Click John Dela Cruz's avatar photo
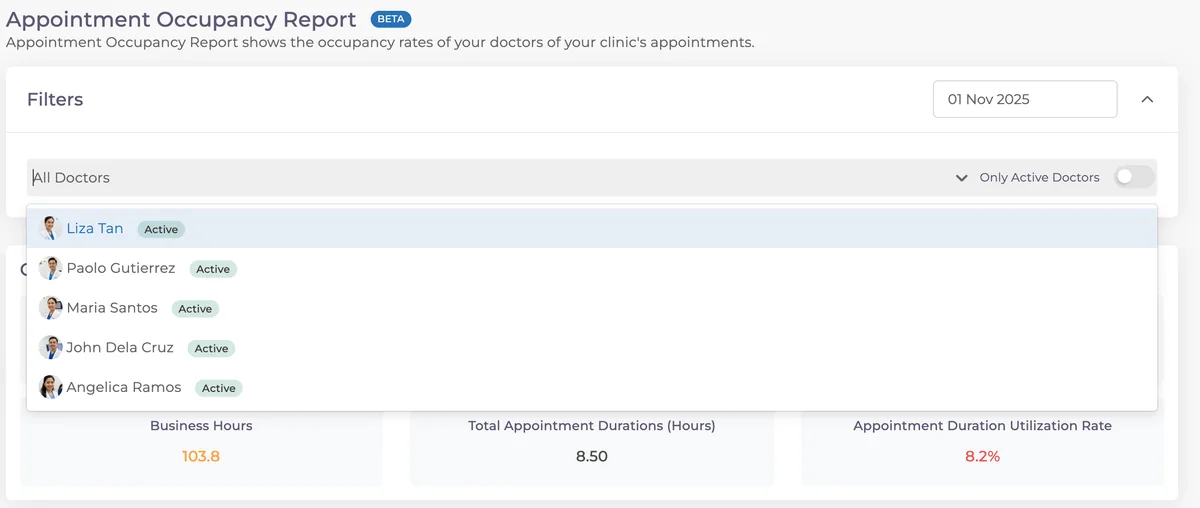This screenshot has width=1200, height=508. coord(50,348)
